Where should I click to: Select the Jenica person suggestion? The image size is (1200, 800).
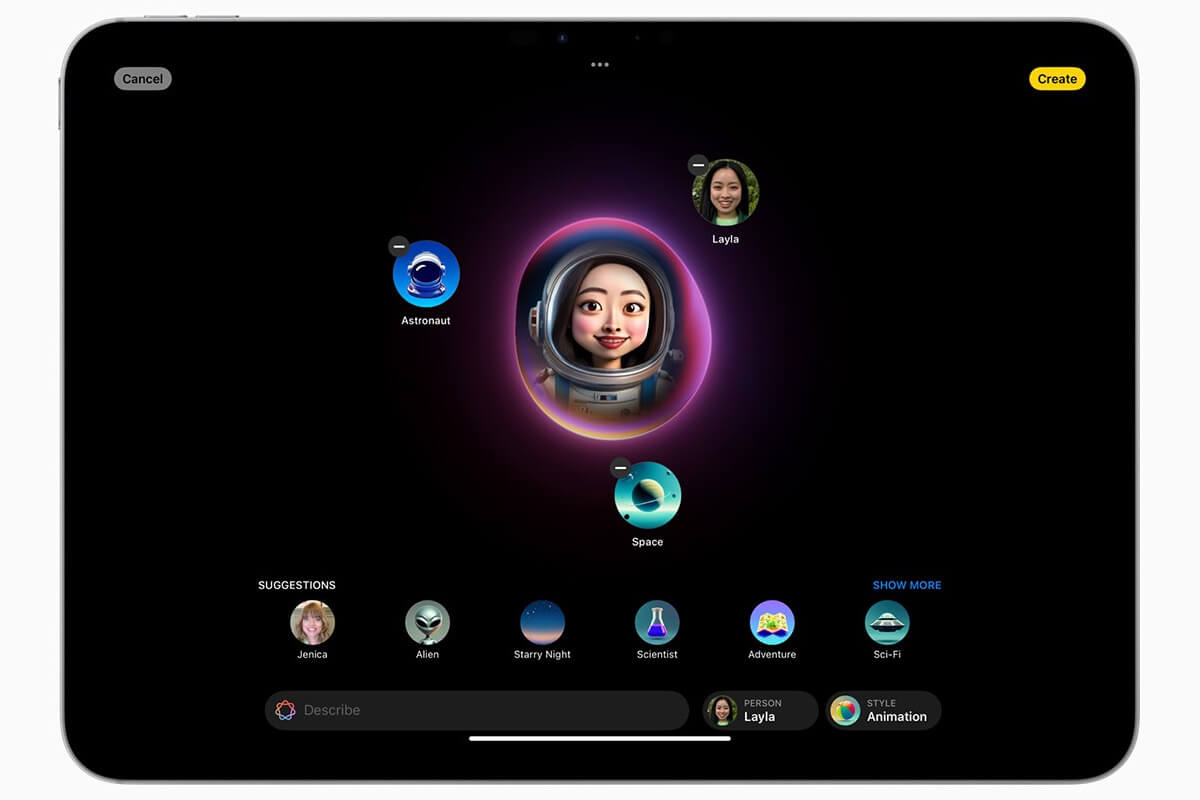coord(312,621)
